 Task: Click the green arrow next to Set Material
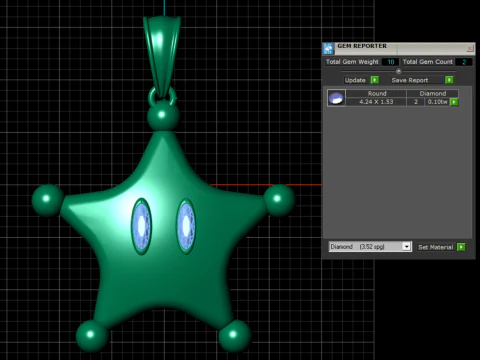click(x=461, y=247)
